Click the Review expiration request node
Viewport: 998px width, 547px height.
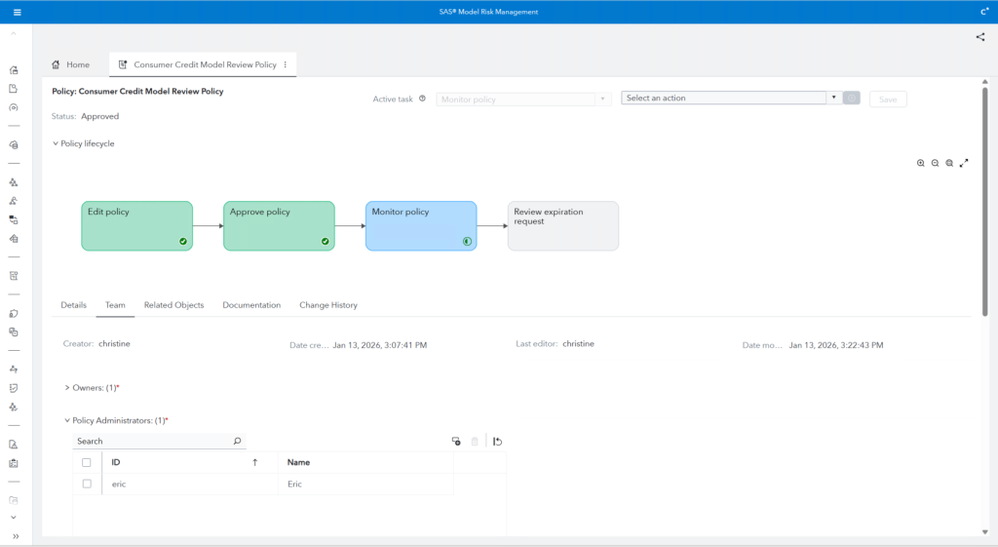click(563, 226)
